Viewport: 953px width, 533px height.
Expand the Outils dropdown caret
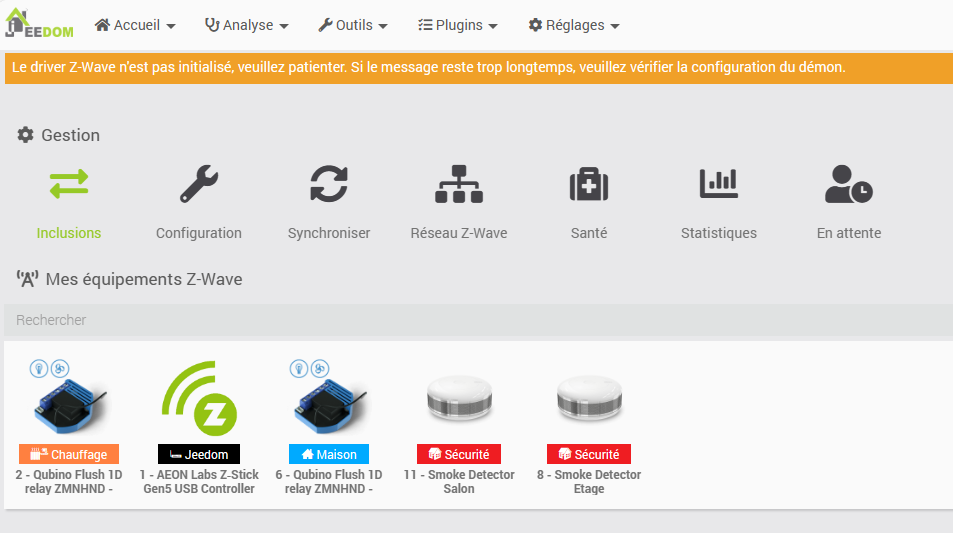(x=383, y=26)
